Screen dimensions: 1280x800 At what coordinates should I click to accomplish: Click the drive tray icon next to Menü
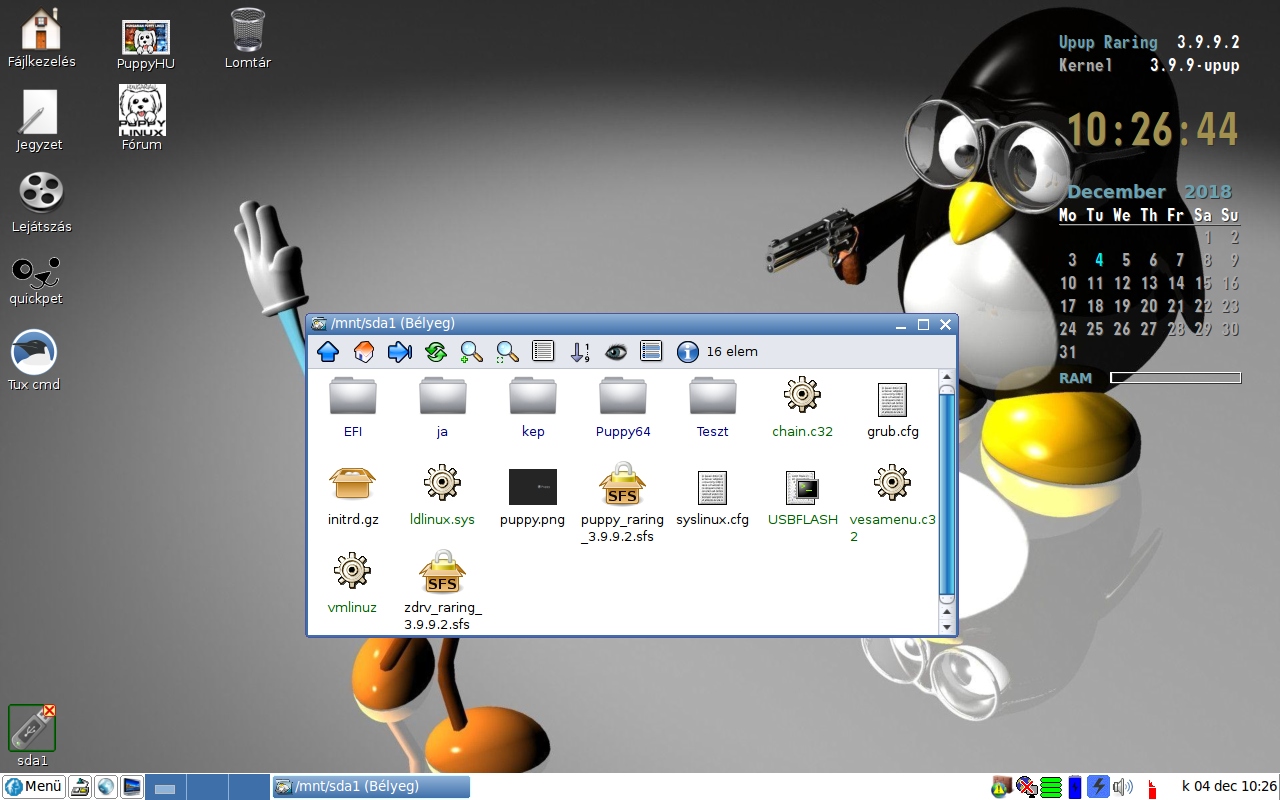click(x=80, y=787)
